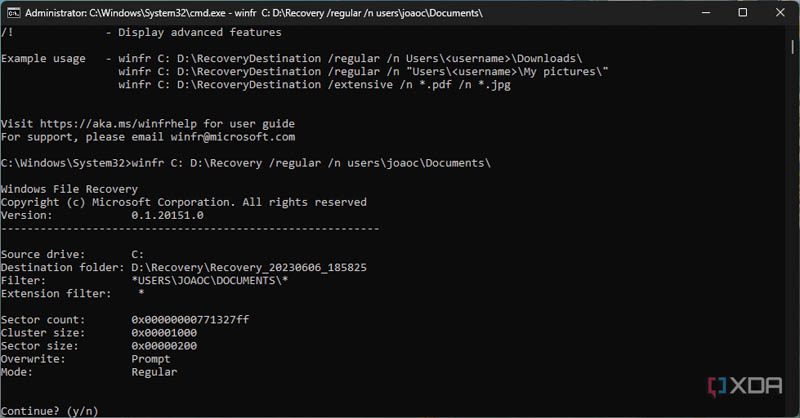Click the vertical scrollbar thumb

[792, 47]
